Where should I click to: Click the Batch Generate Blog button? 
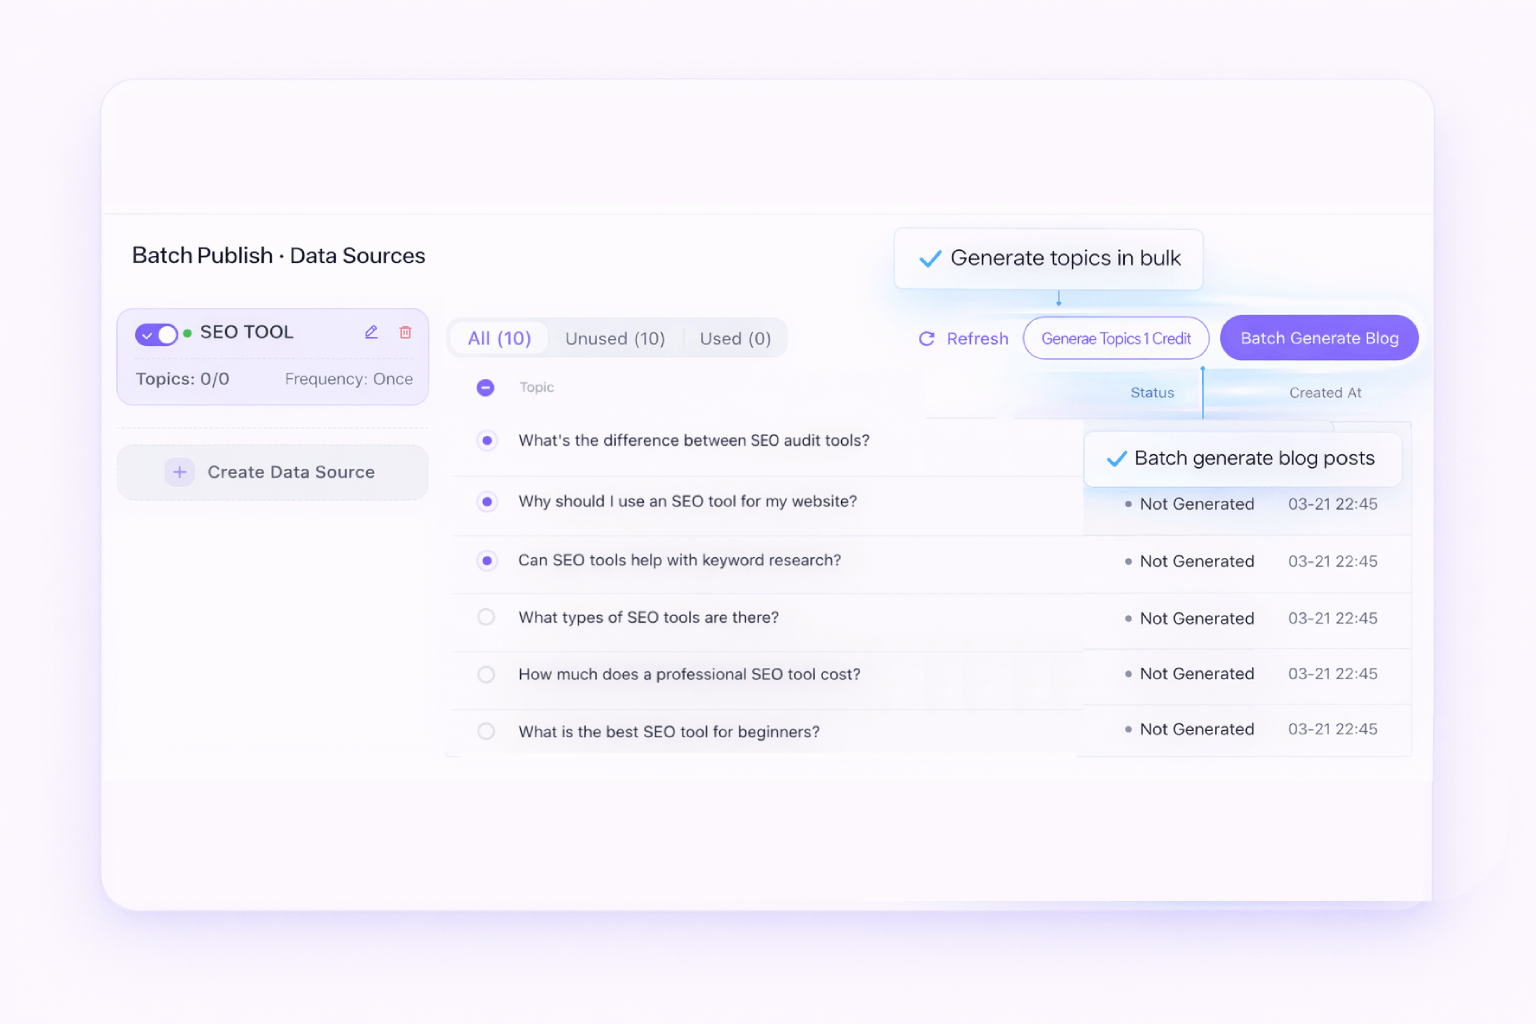coord(1319,338)
